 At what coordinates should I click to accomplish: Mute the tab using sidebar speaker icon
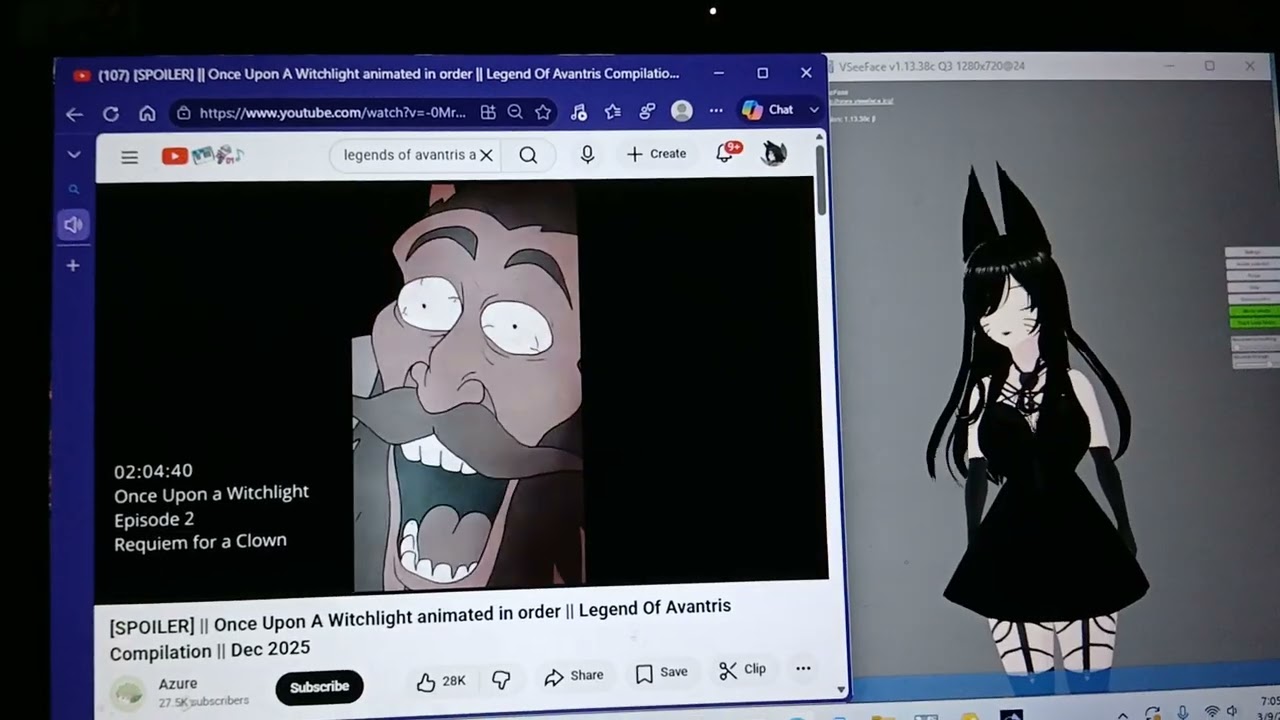coord(73,225)
